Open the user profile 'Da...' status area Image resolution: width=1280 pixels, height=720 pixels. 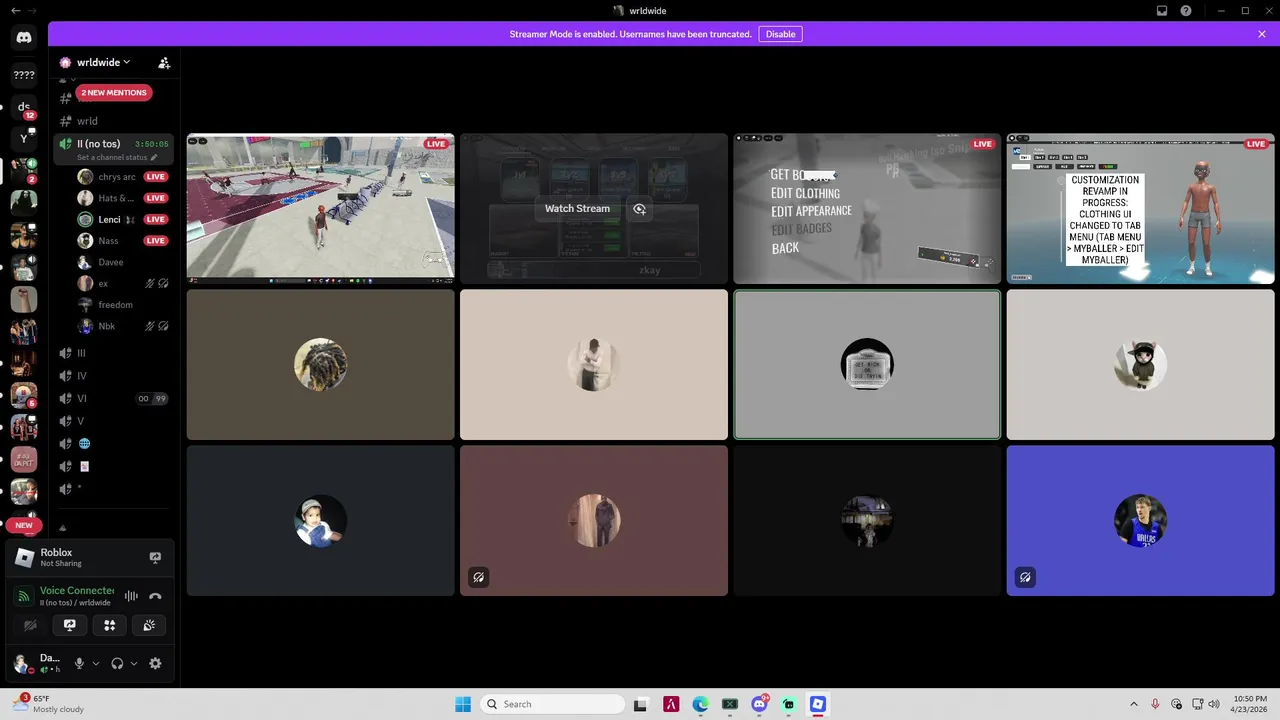[x=38, y=663]
